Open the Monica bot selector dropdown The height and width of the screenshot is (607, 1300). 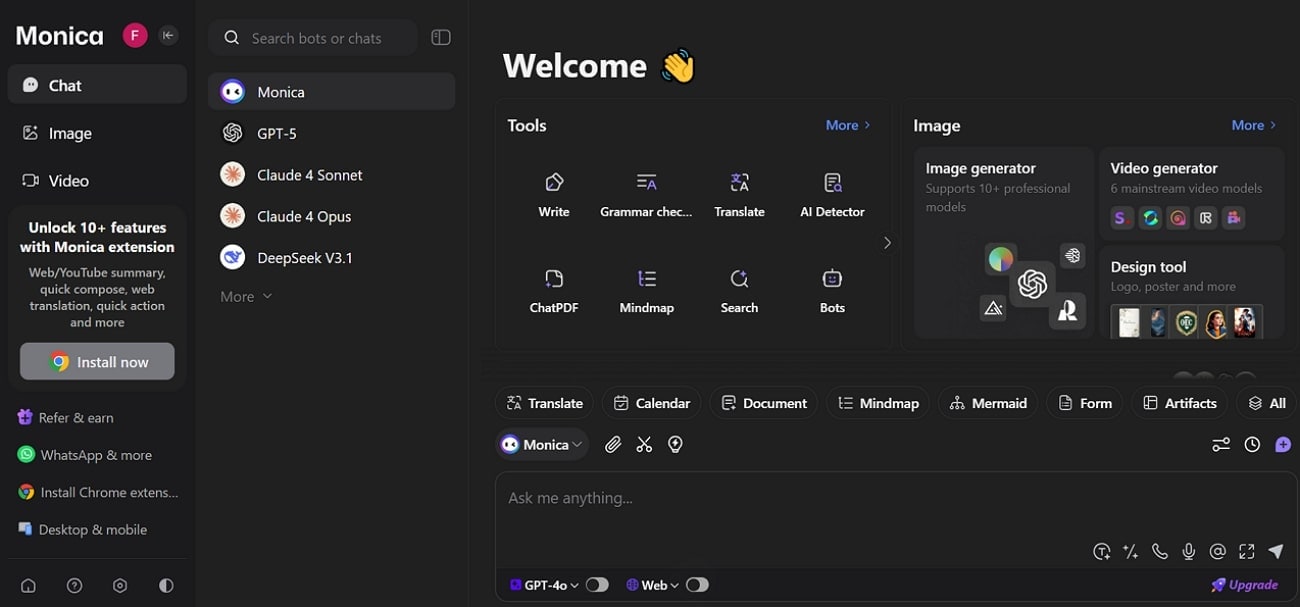(542, 445)
